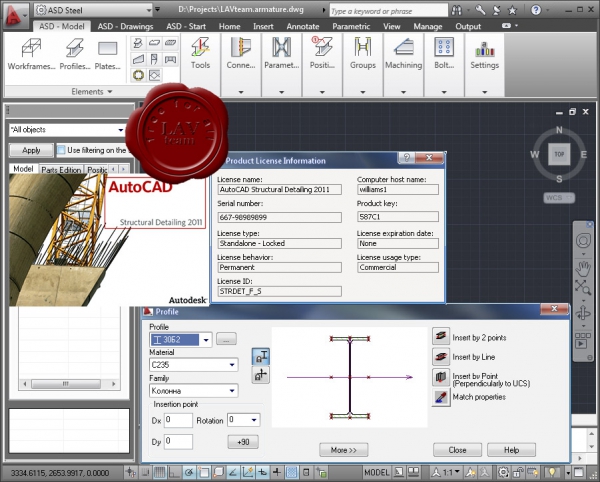600x482 pixels.
Task: Click the AutoCAD application menu button
Action: pyautogui.click(x=15, y=15)
